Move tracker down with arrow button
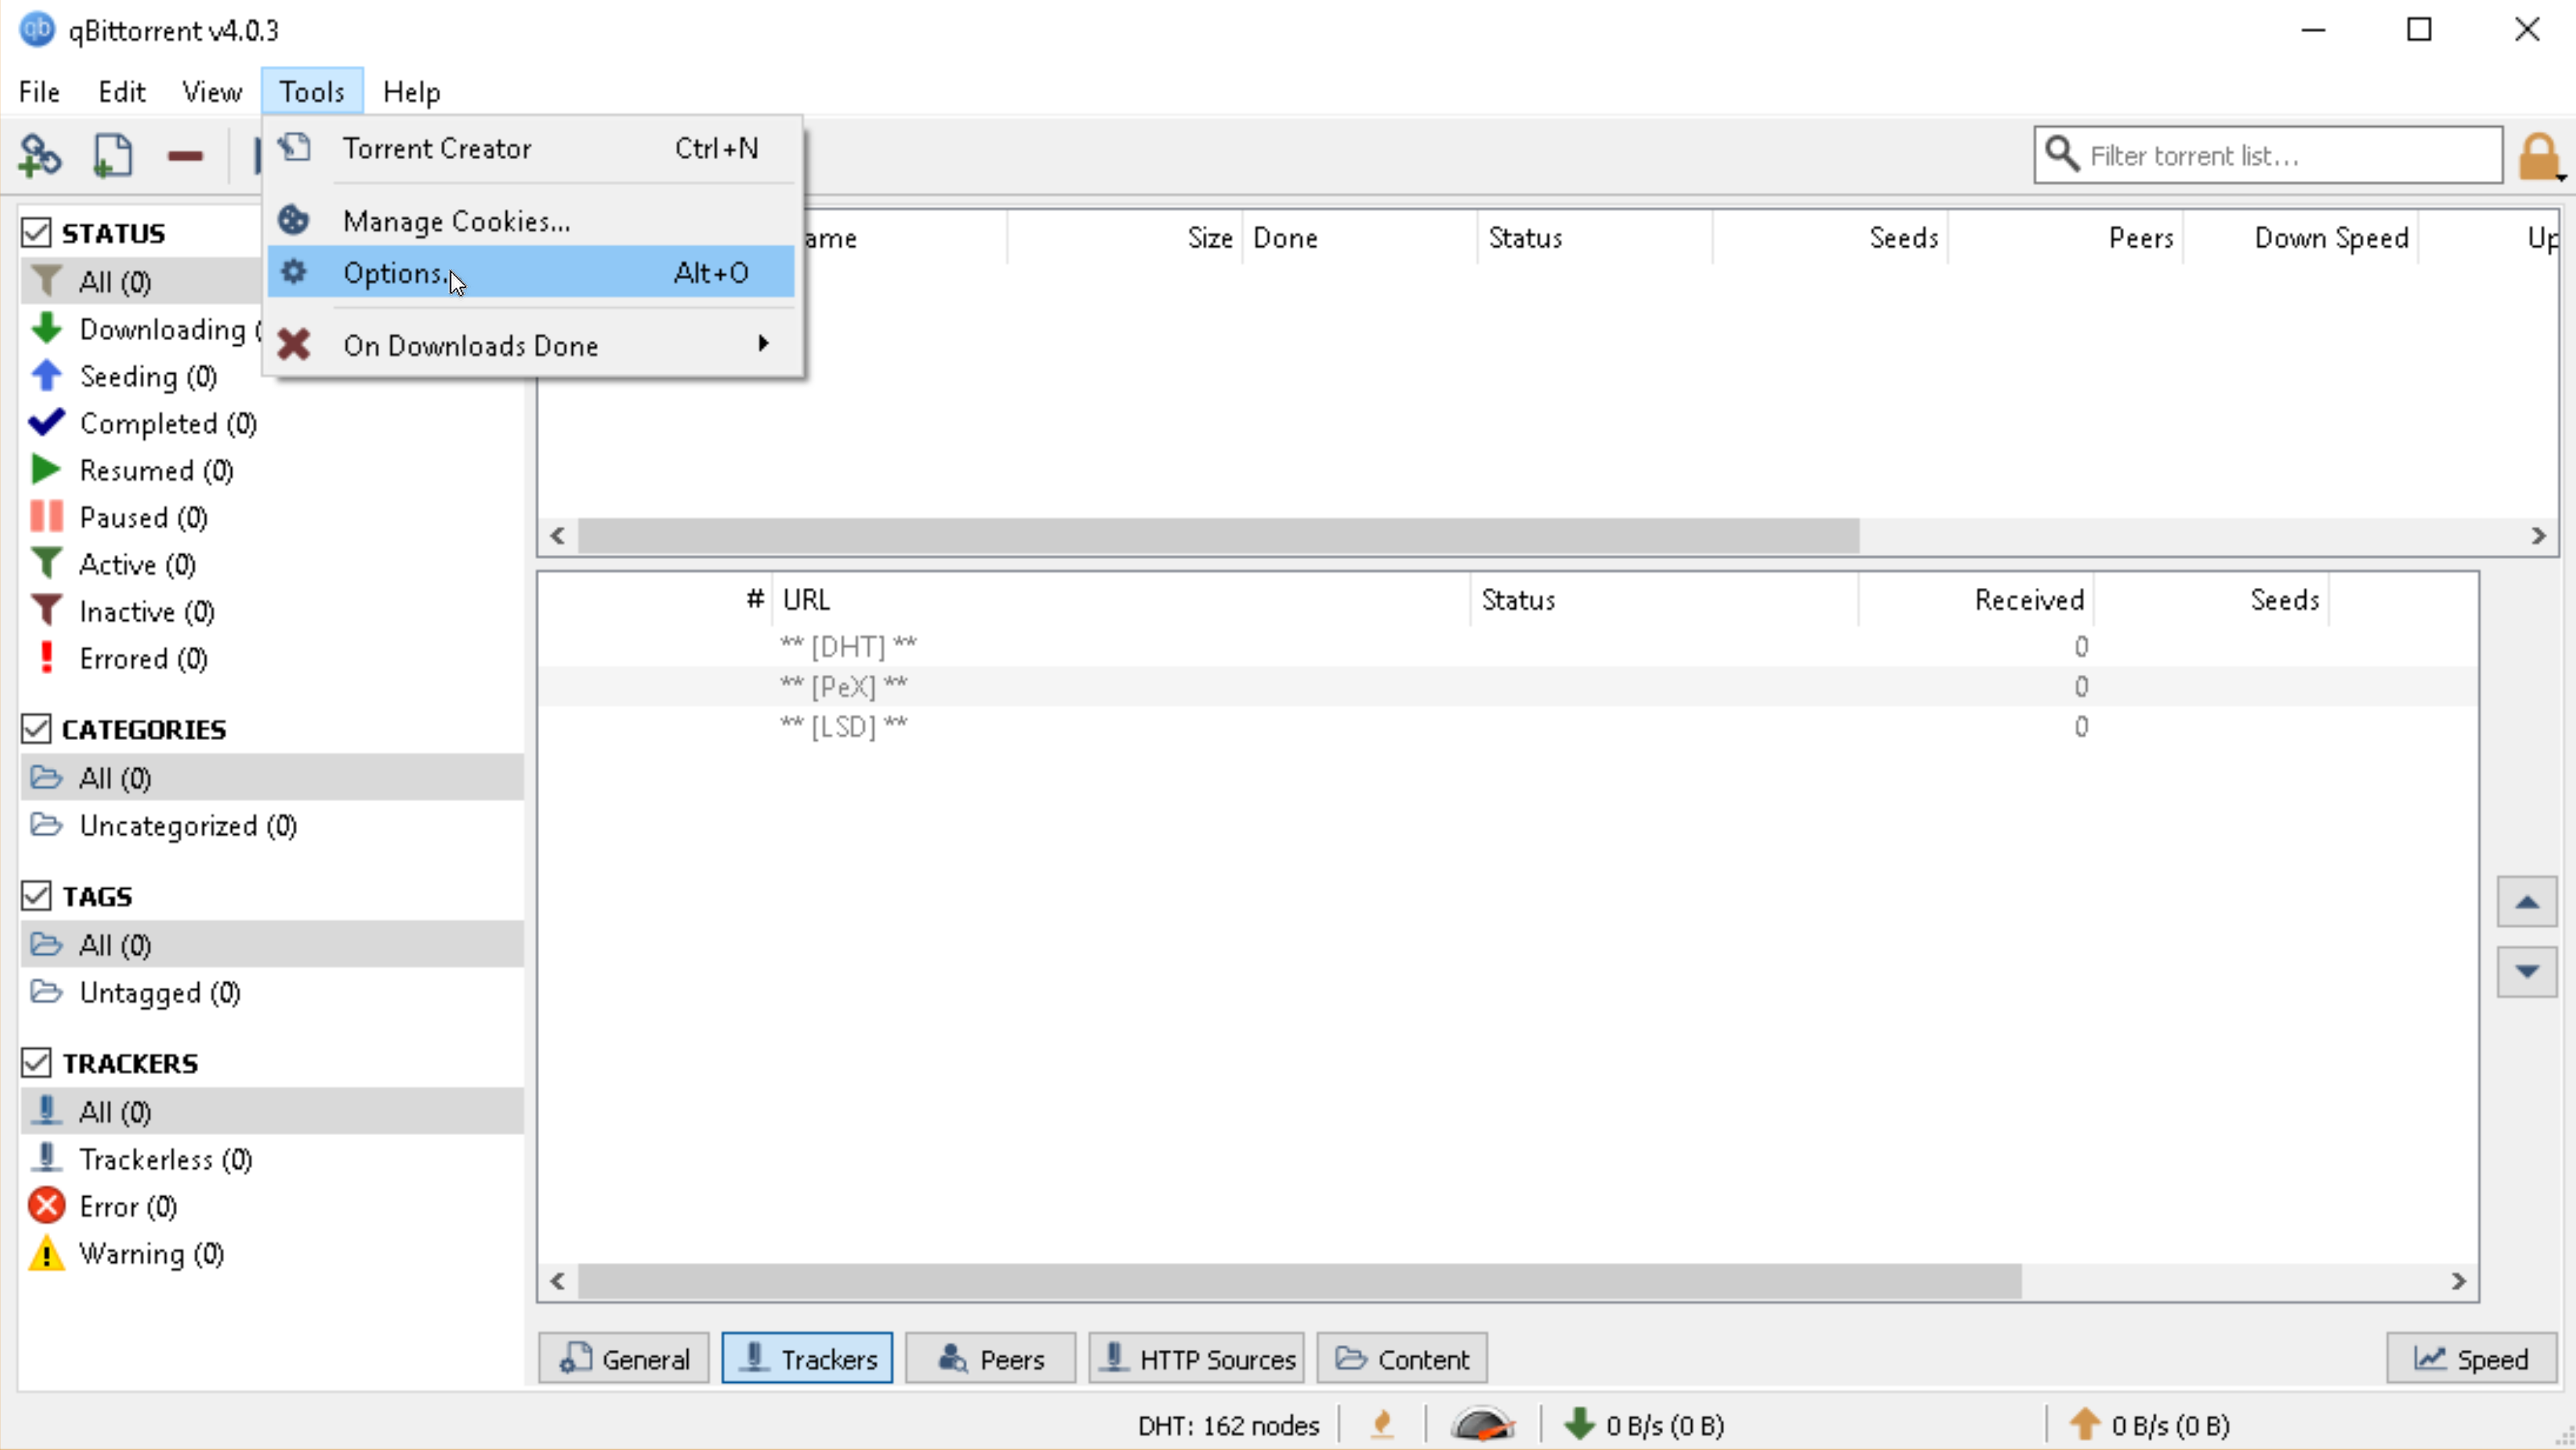 point(2527,971)
